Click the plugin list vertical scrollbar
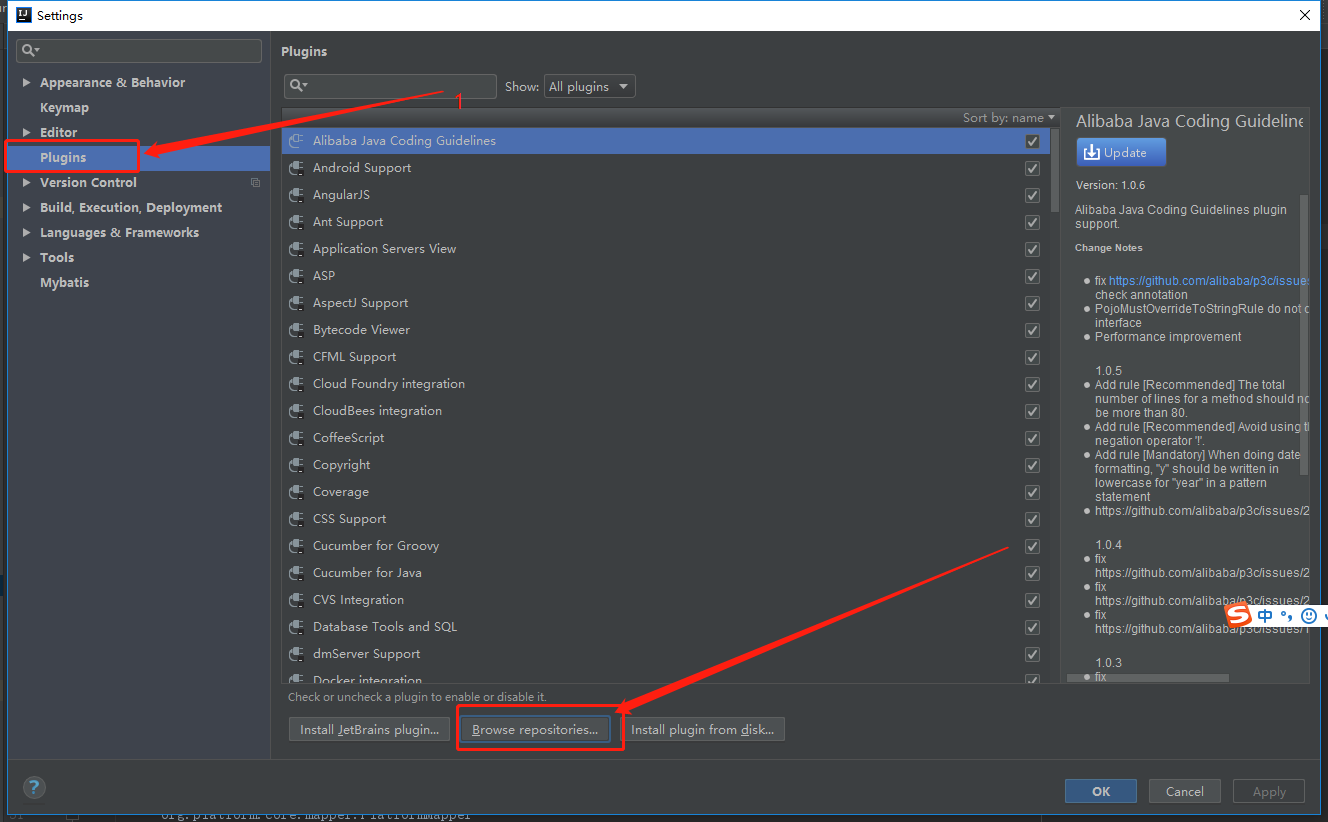This screenshot has width=1328, height=822. (x=1055, y=170)
